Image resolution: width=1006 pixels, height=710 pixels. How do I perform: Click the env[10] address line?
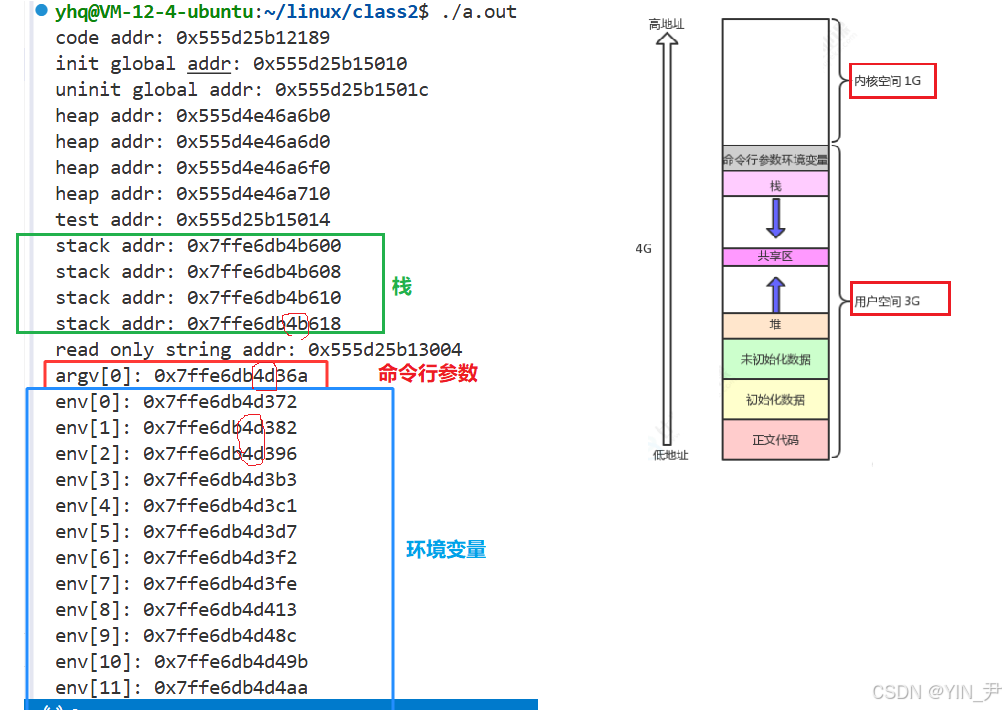click(182, 661)
